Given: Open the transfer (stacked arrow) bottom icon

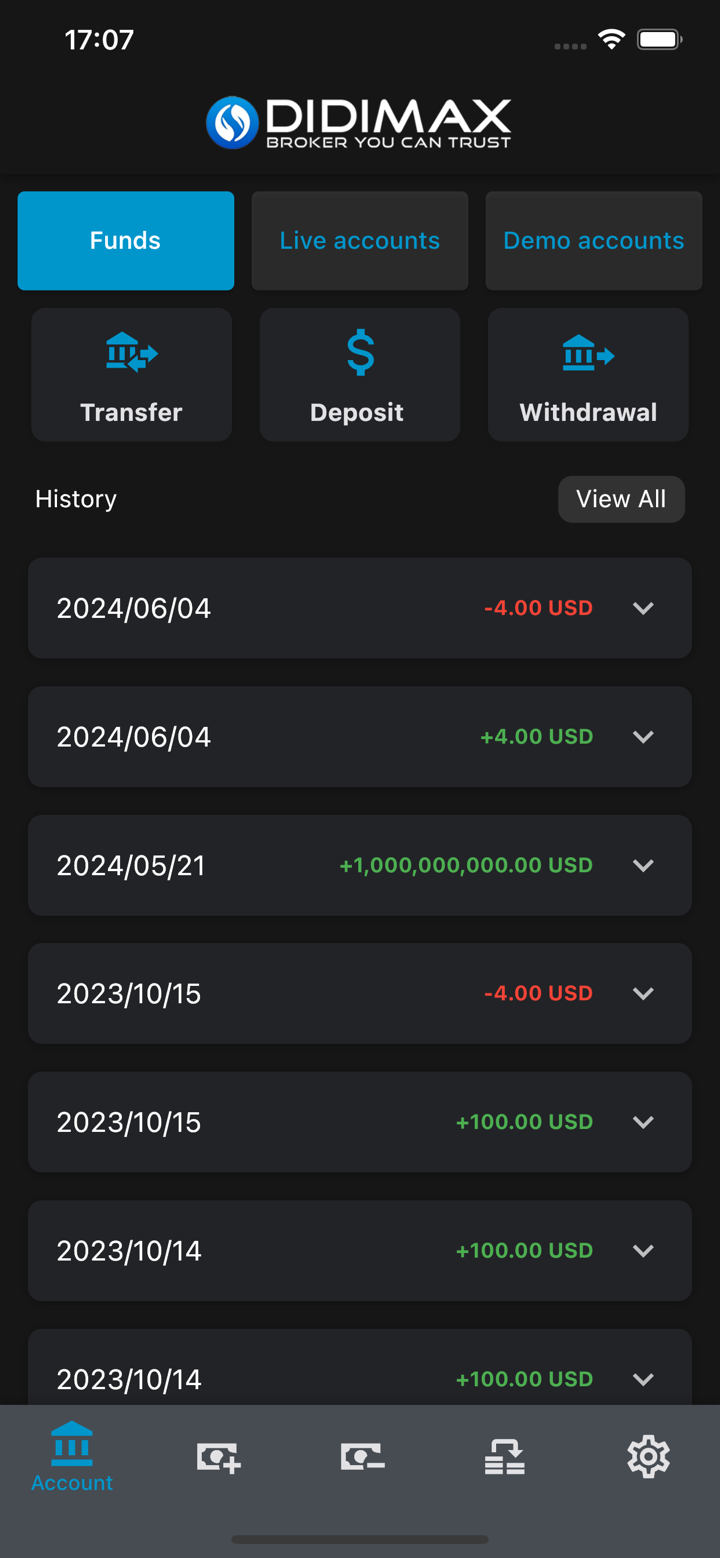Looking at the screenshot, I should tap(505, 1457).
